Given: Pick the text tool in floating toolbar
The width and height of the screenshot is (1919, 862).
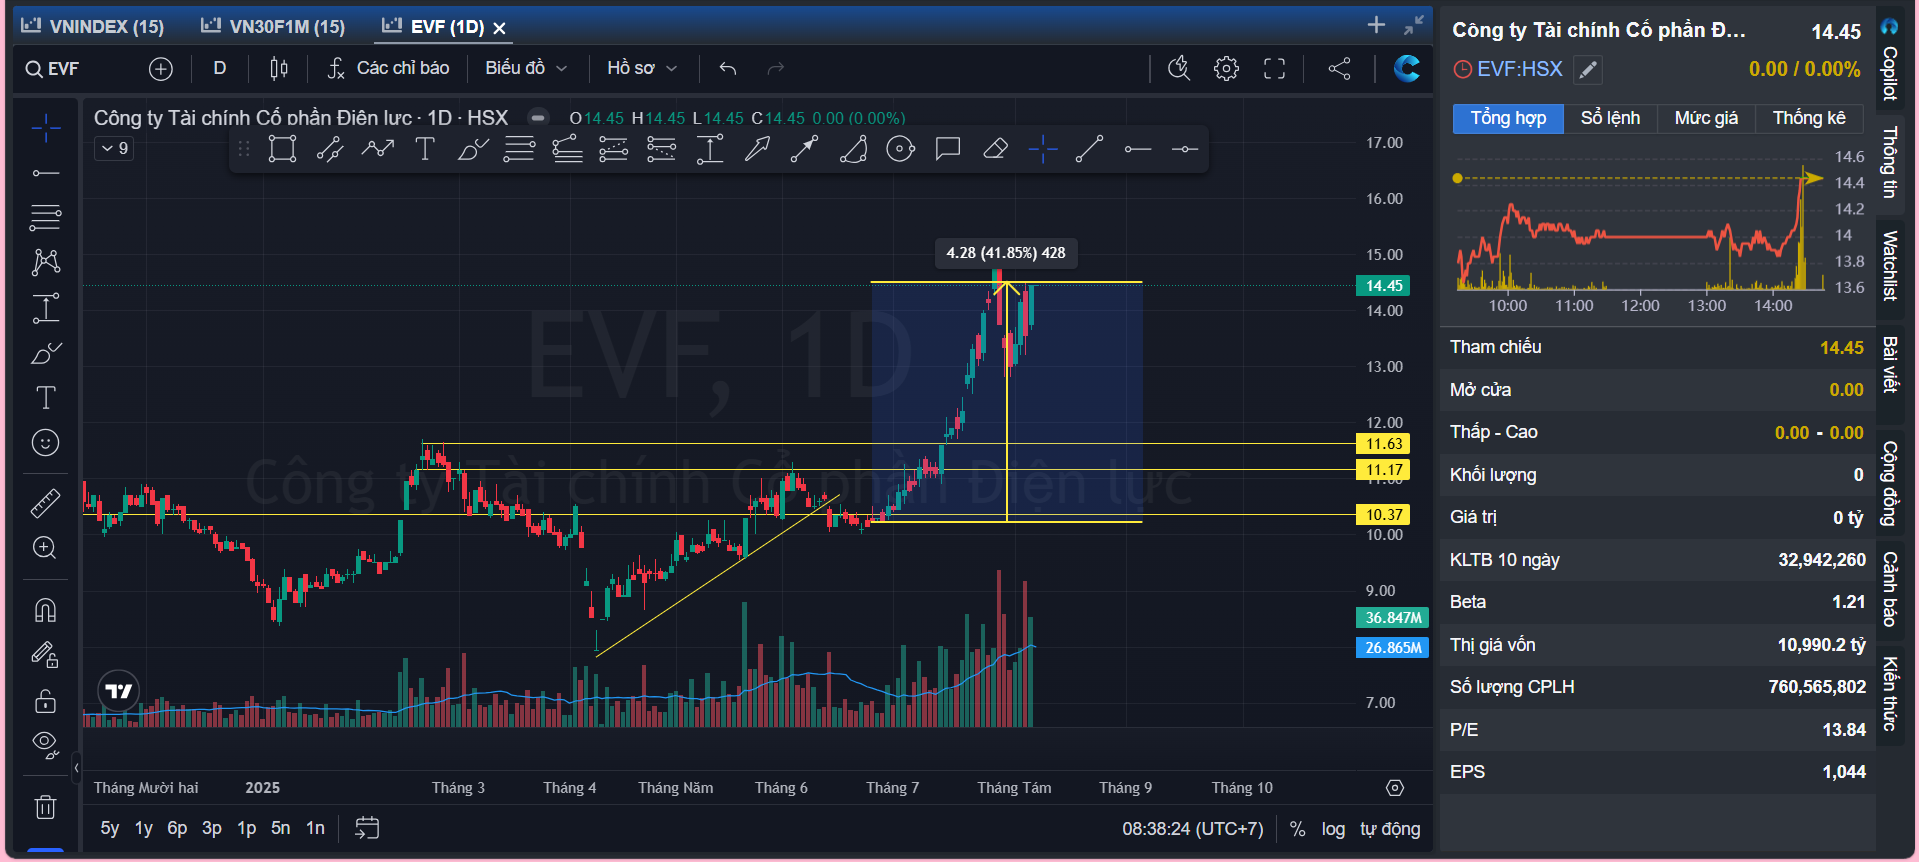Looking at the screenshot, I should pos(425,150).
